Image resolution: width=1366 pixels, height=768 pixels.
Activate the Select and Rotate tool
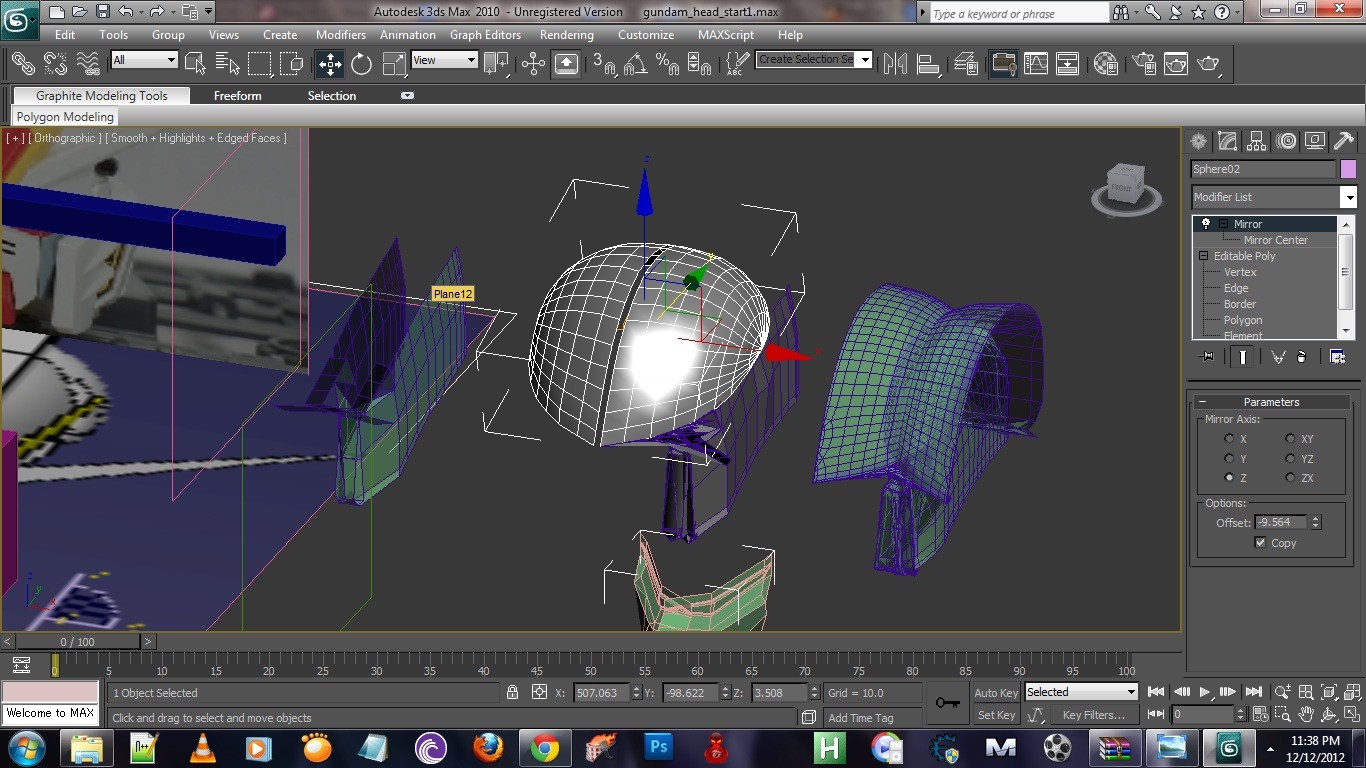tap(361, 64)
